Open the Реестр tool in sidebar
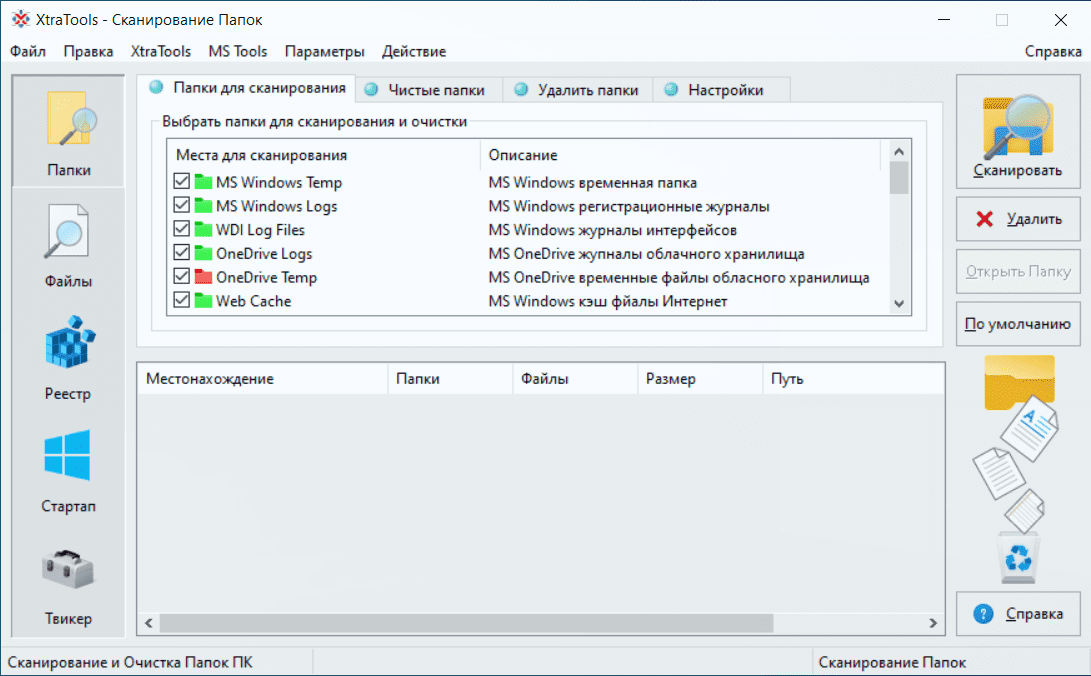This screenshot has height=676, width=1091. pos(68,358)
